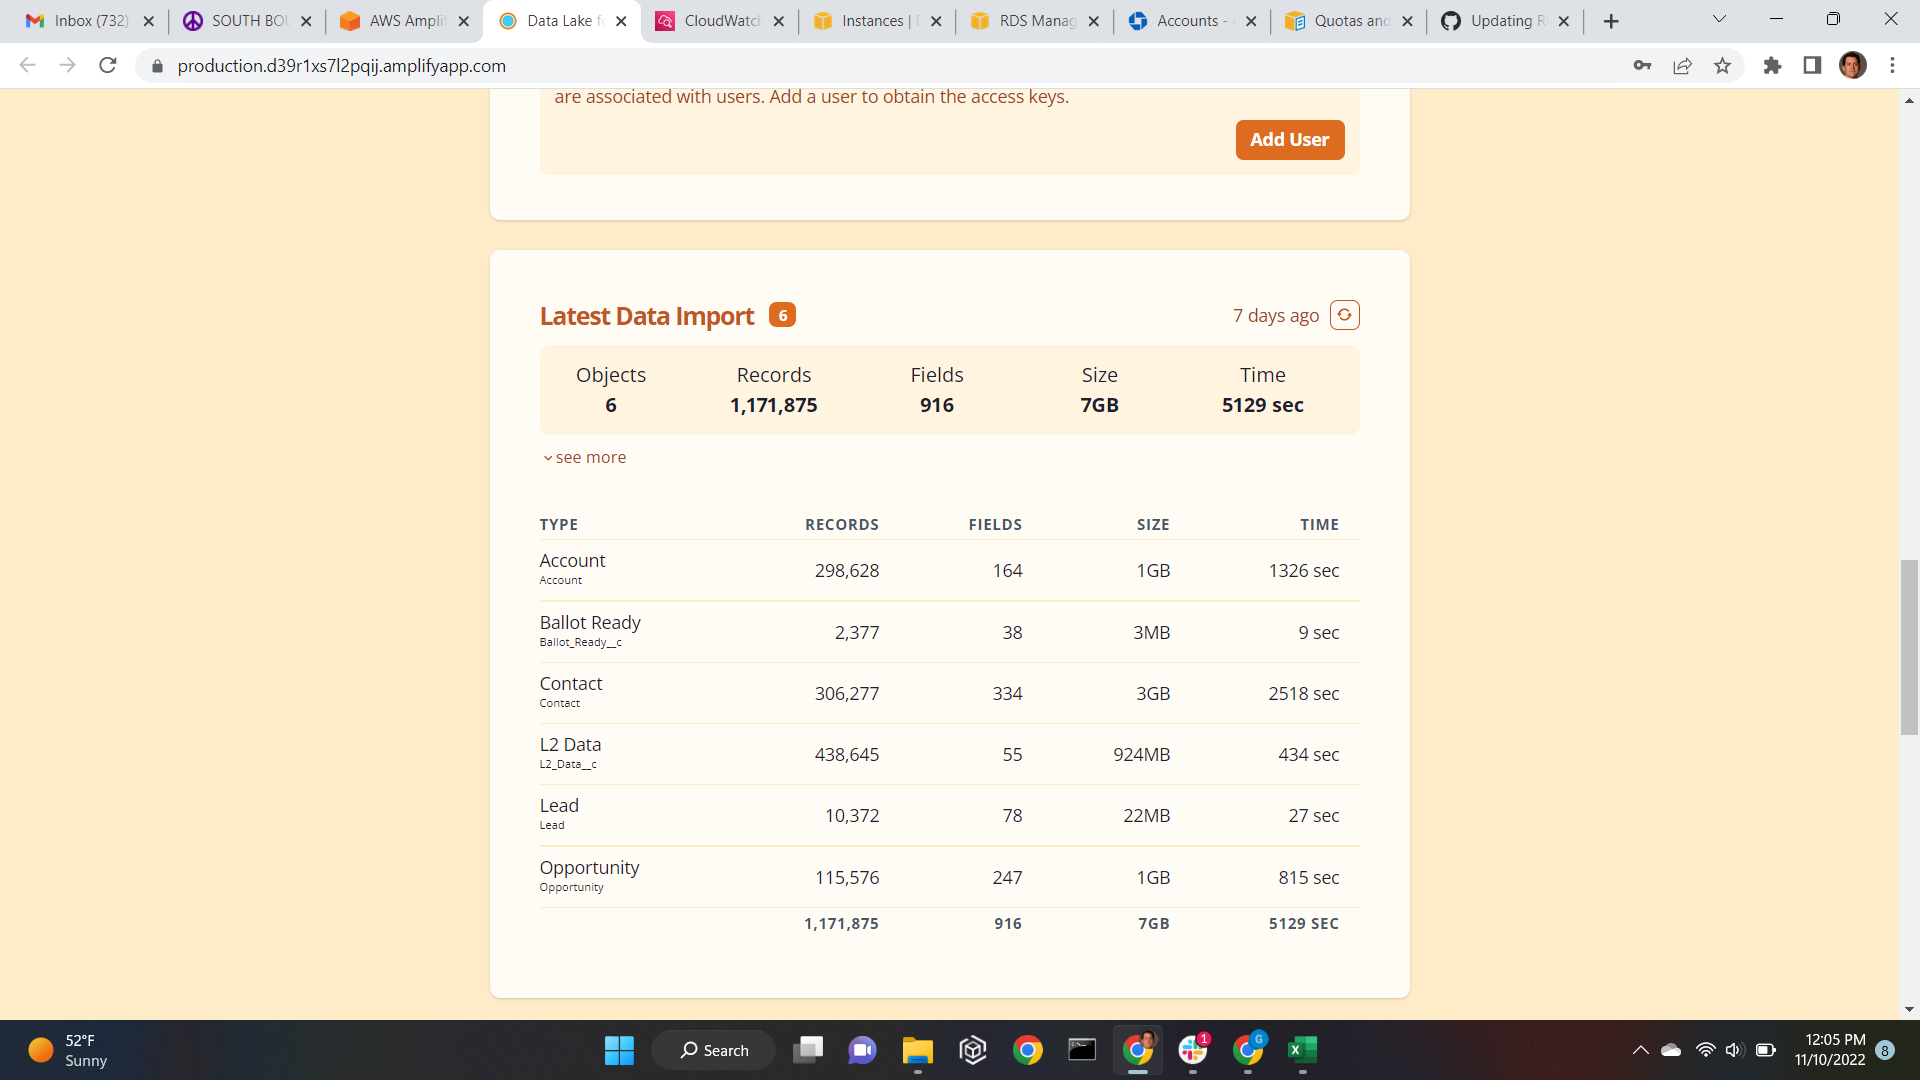The image size is (1920, 1080).
Task: Collapse the 'see more' section
Action: point(584,457)
